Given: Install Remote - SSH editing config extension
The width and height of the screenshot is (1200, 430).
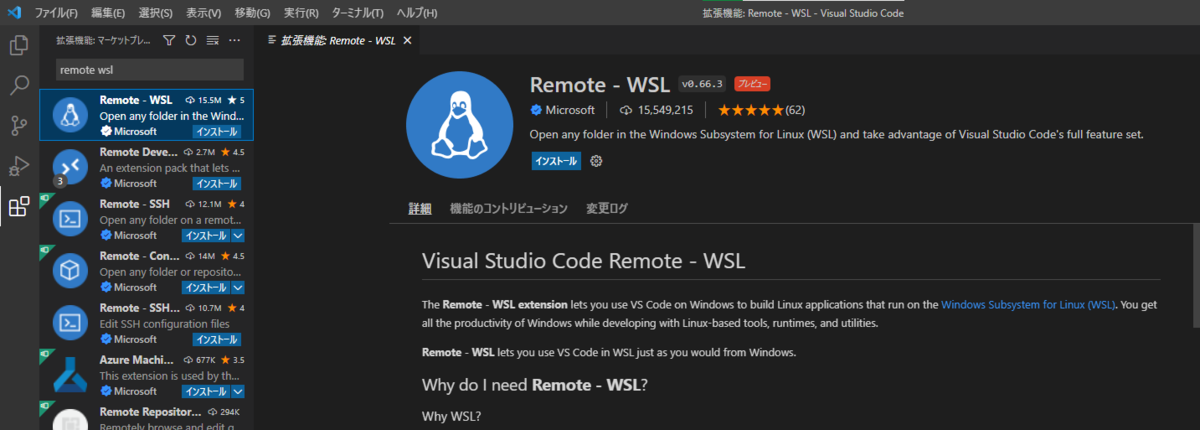Looking at the screenshot, I should pos(216,339).
